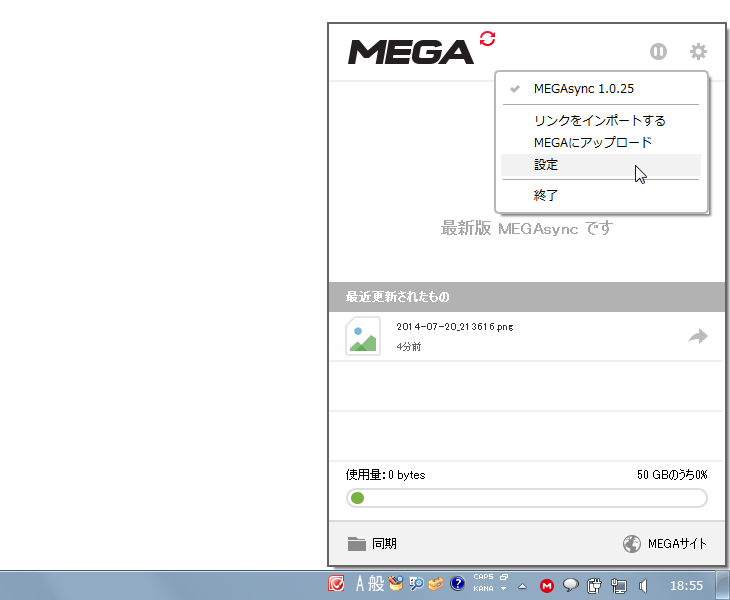Click the Show desktop button
The height and width of the screenshot is (600, 730).
(x=723, y=586)
